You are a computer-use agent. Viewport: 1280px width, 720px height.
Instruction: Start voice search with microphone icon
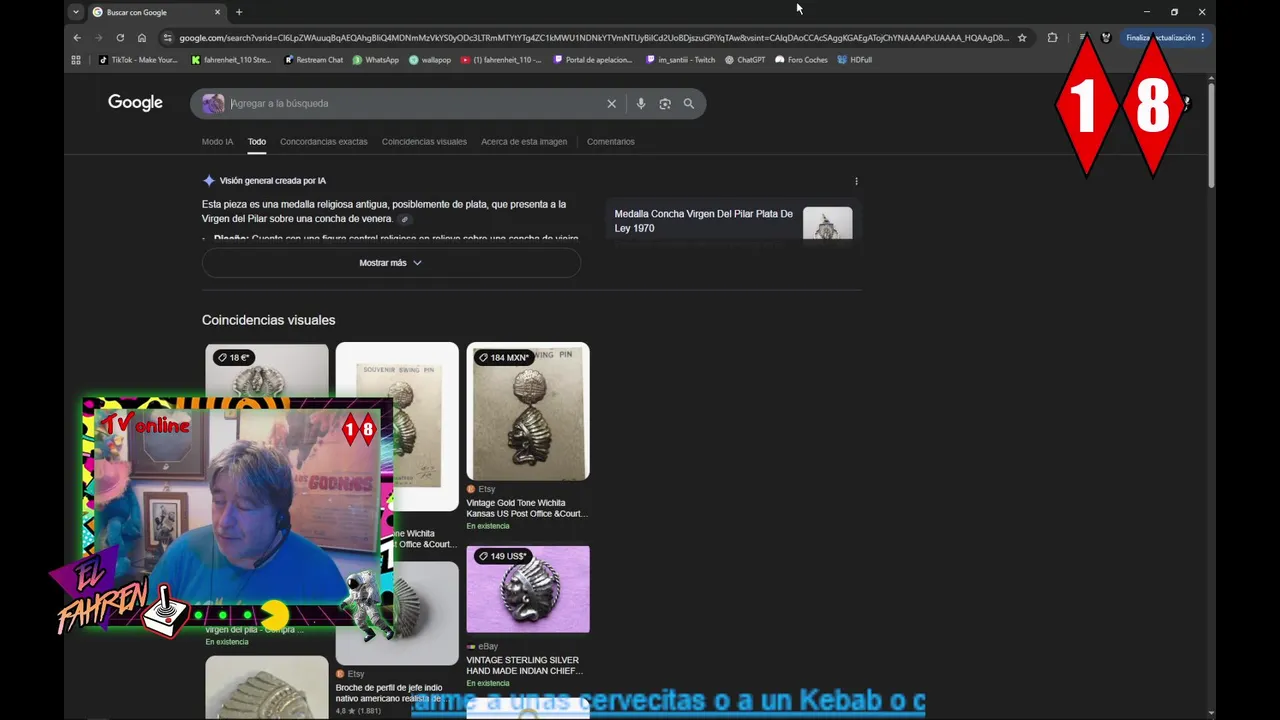pos(641,104)
